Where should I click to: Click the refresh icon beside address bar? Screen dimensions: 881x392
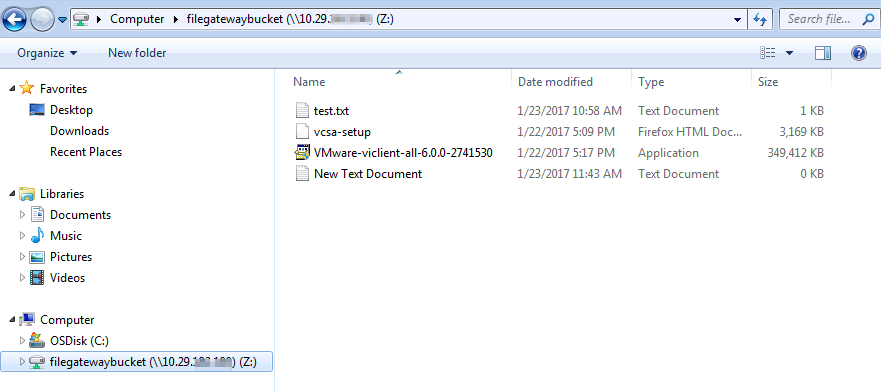761,19
